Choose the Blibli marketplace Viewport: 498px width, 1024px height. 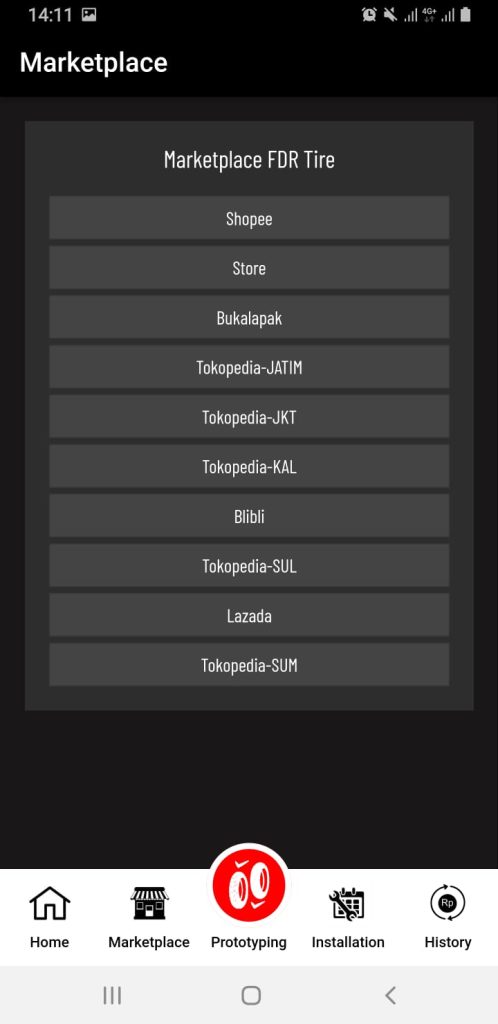pos(249,516)
